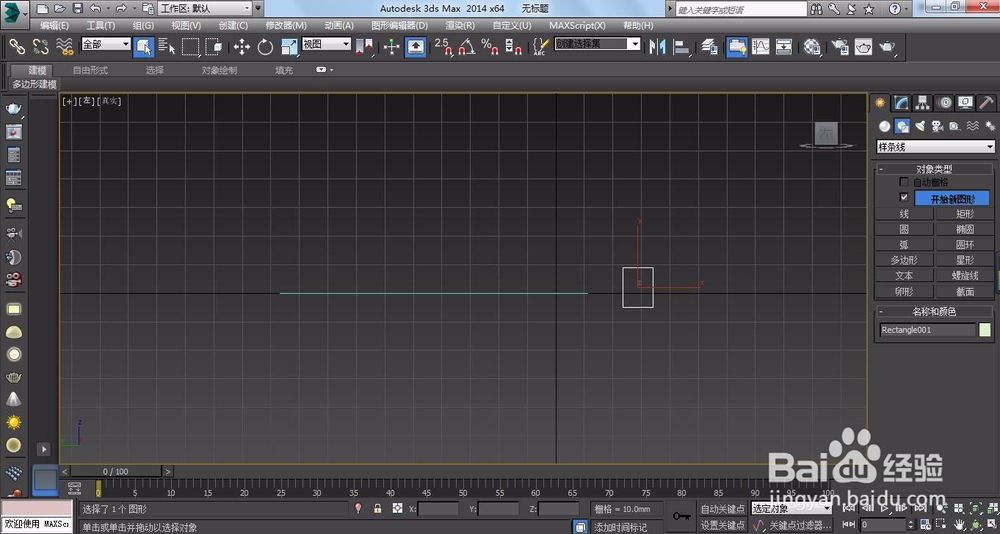
Task: Open Select by Name list icon
Action: (x=167, y=47)
